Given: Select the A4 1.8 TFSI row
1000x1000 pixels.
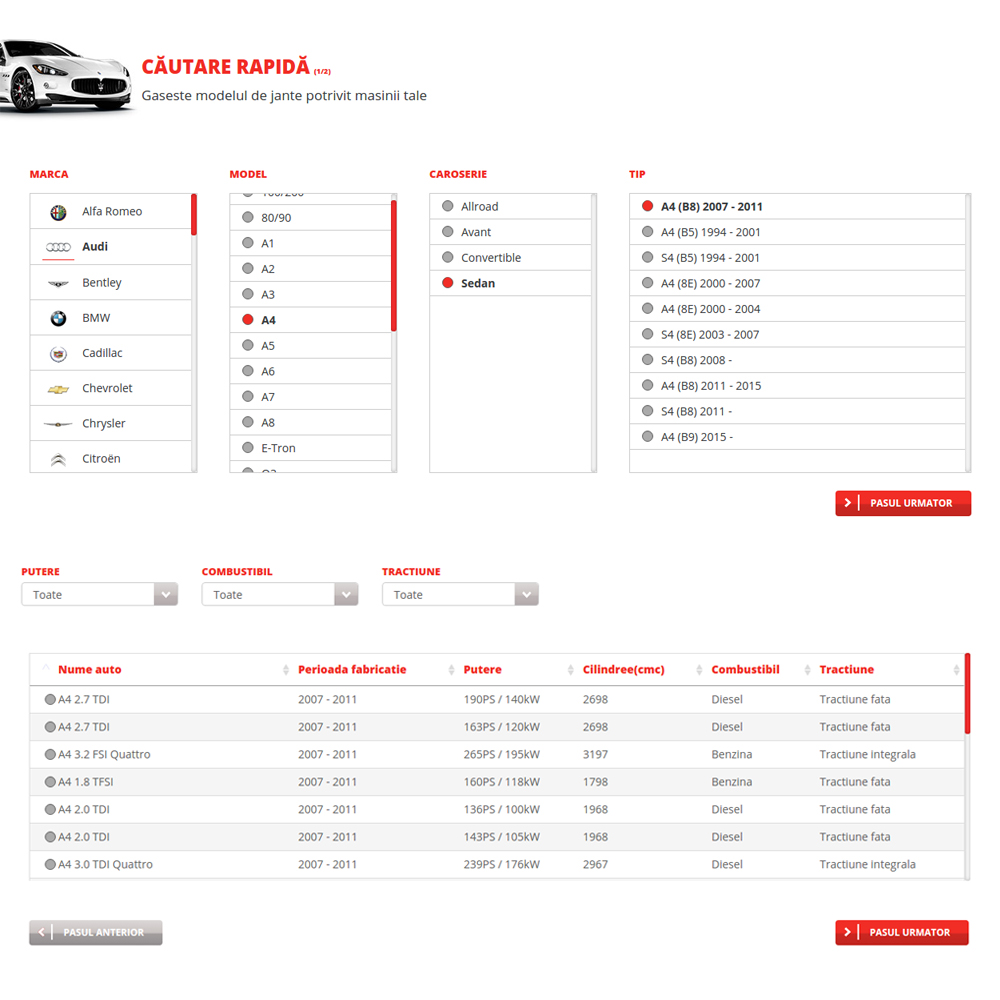Looking at the screenshot, I should pyautogui.click(x=497, y=782).
